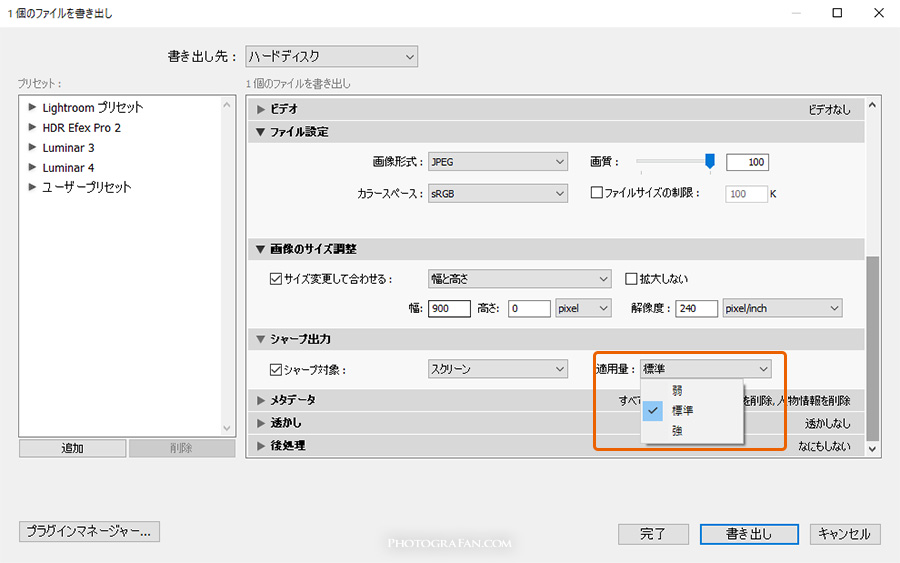
Task: Expand the 後処理 section
Action: pyautogui.click(x=261, y=446)
